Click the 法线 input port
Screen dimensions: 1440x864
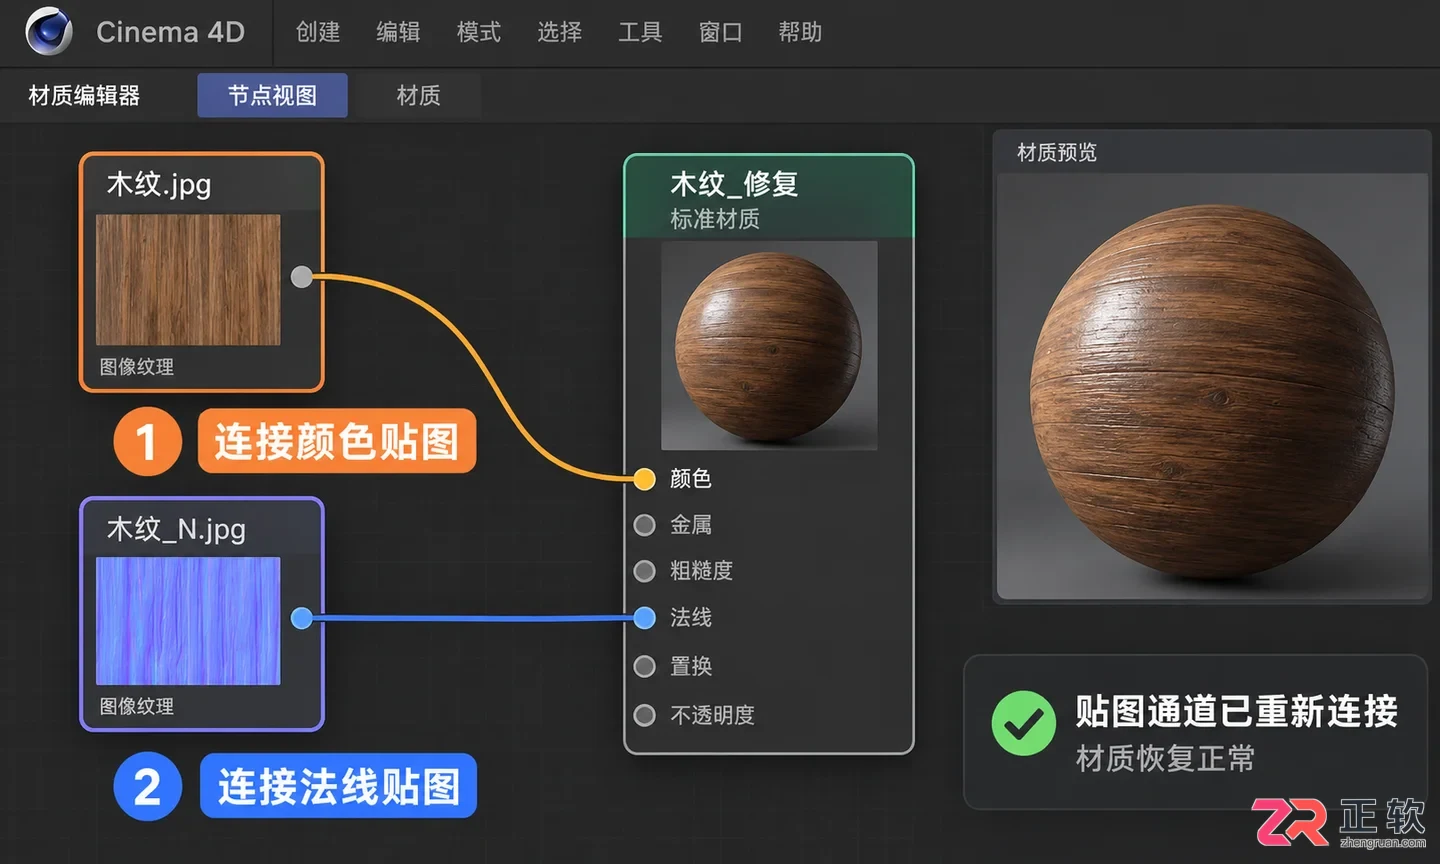[645, 617]
